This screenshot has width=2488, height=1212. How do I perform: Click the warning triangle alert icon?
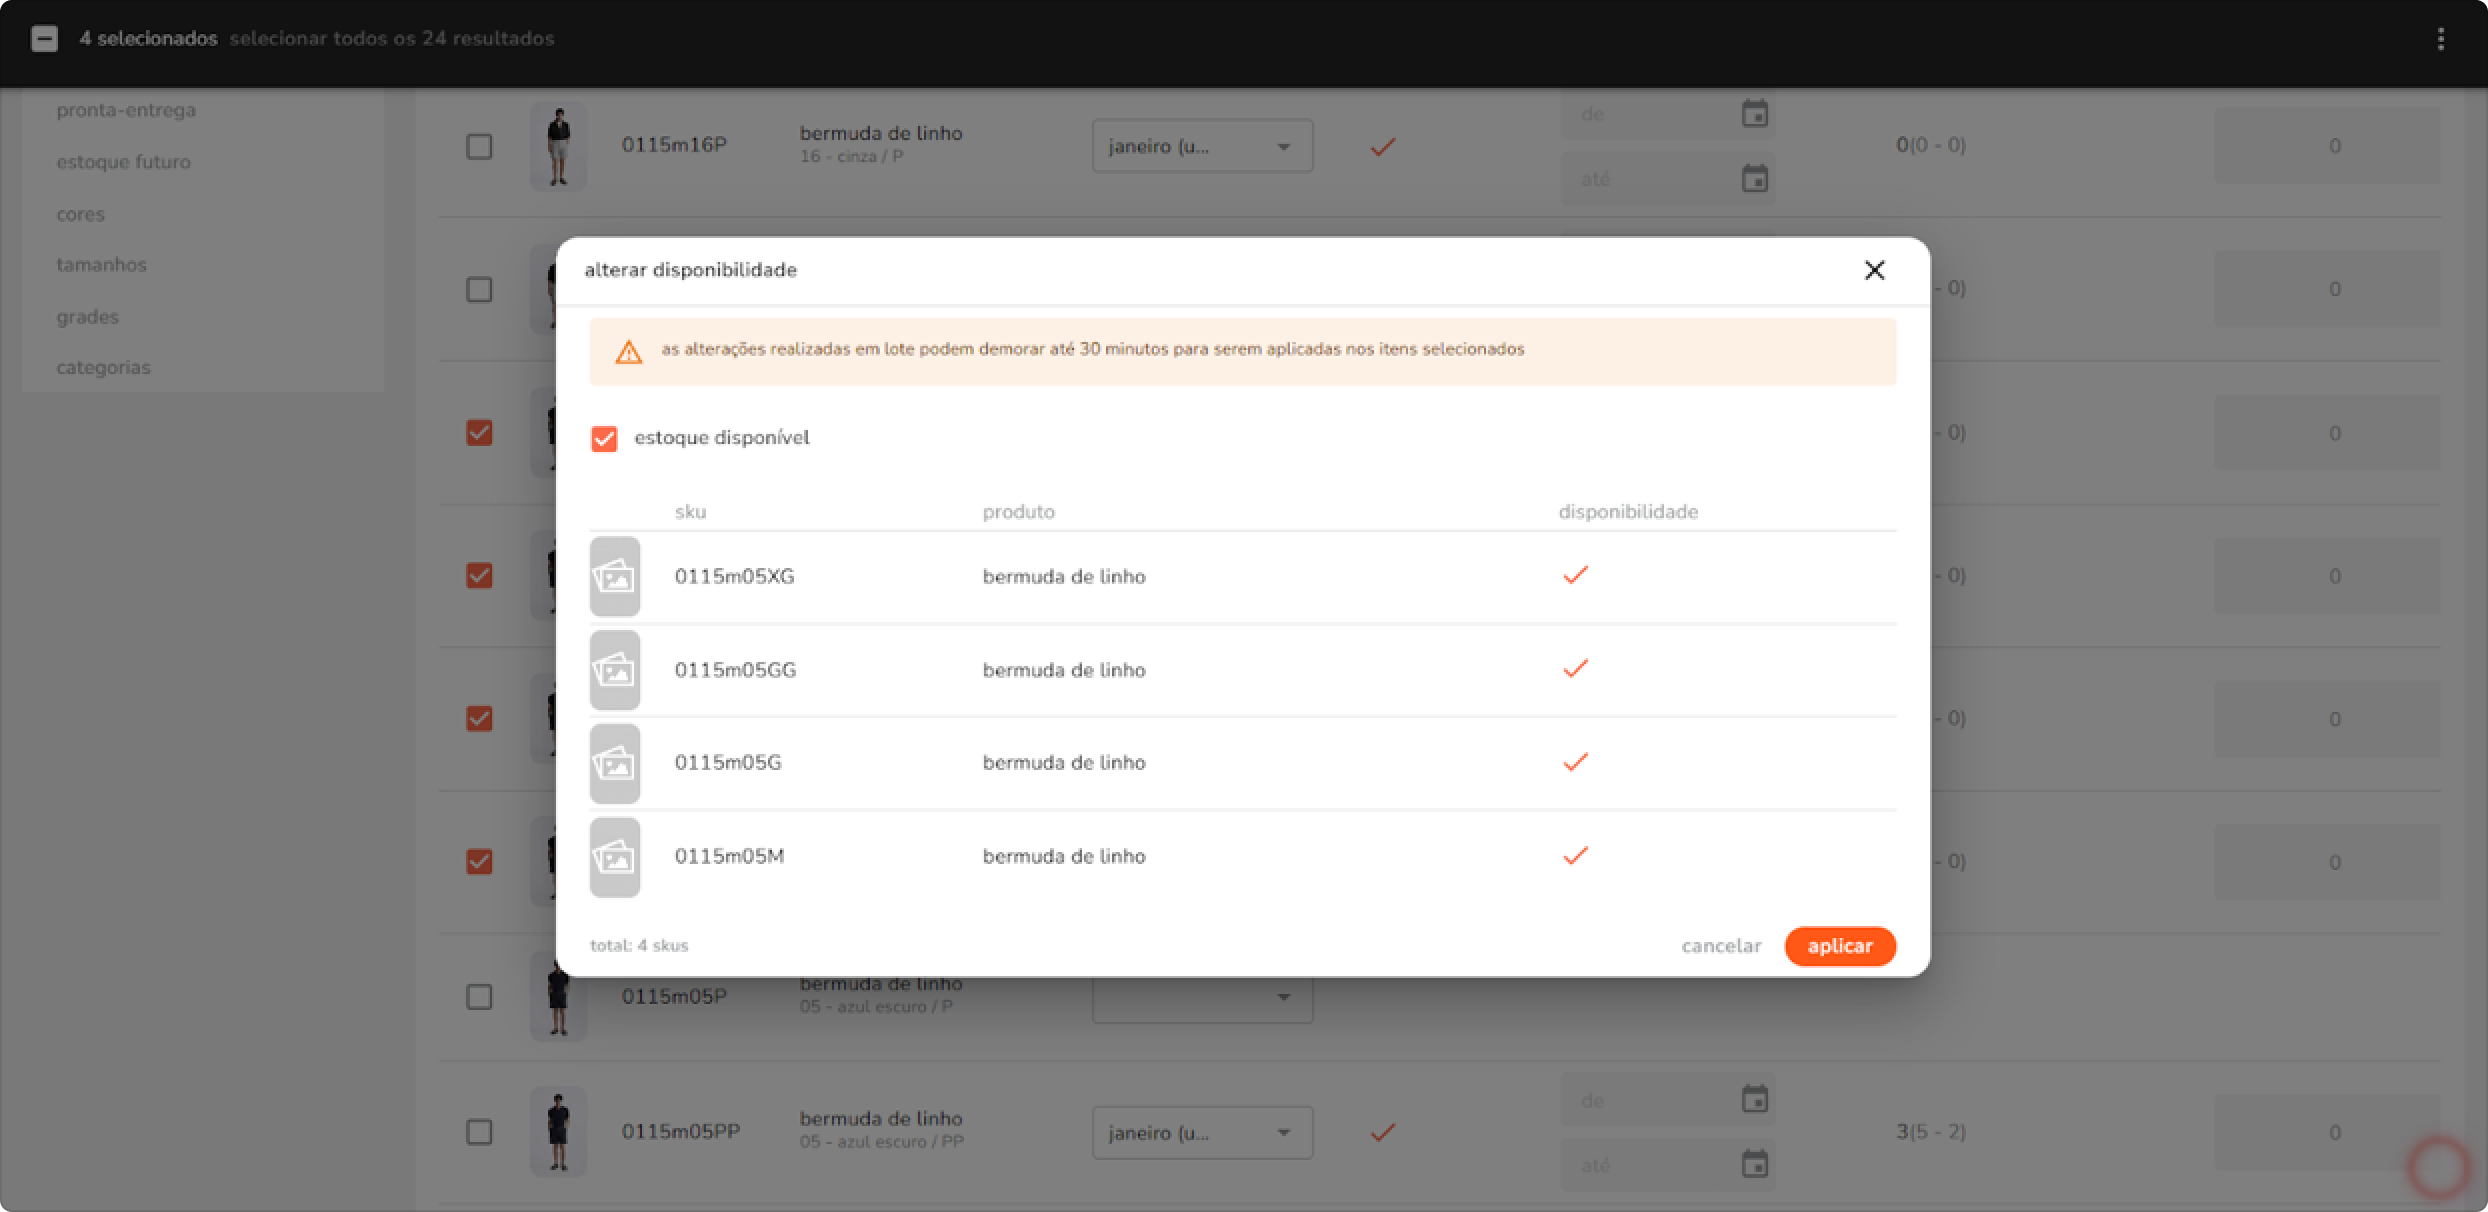click(x=628, y=352)
